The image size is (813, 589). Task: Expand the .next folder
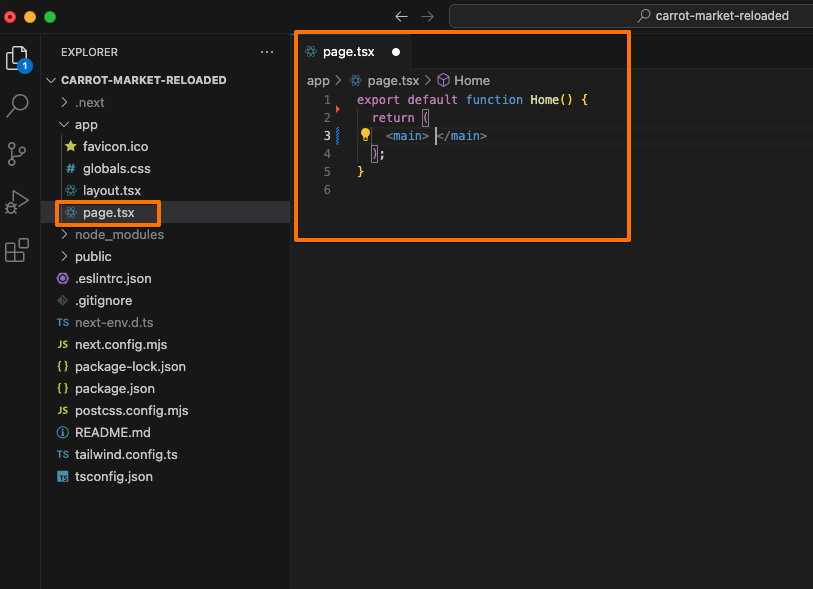point(64,102)
